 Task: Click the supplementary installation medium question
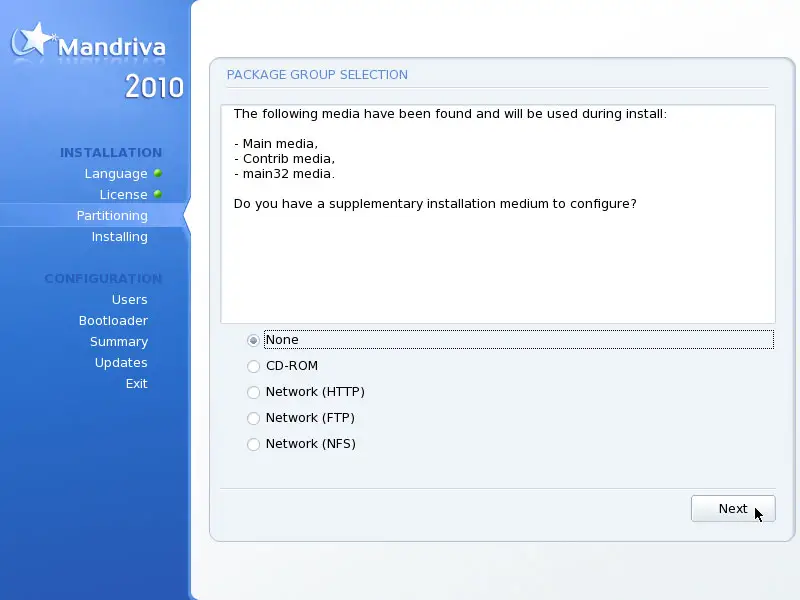[x=435, y=204]
